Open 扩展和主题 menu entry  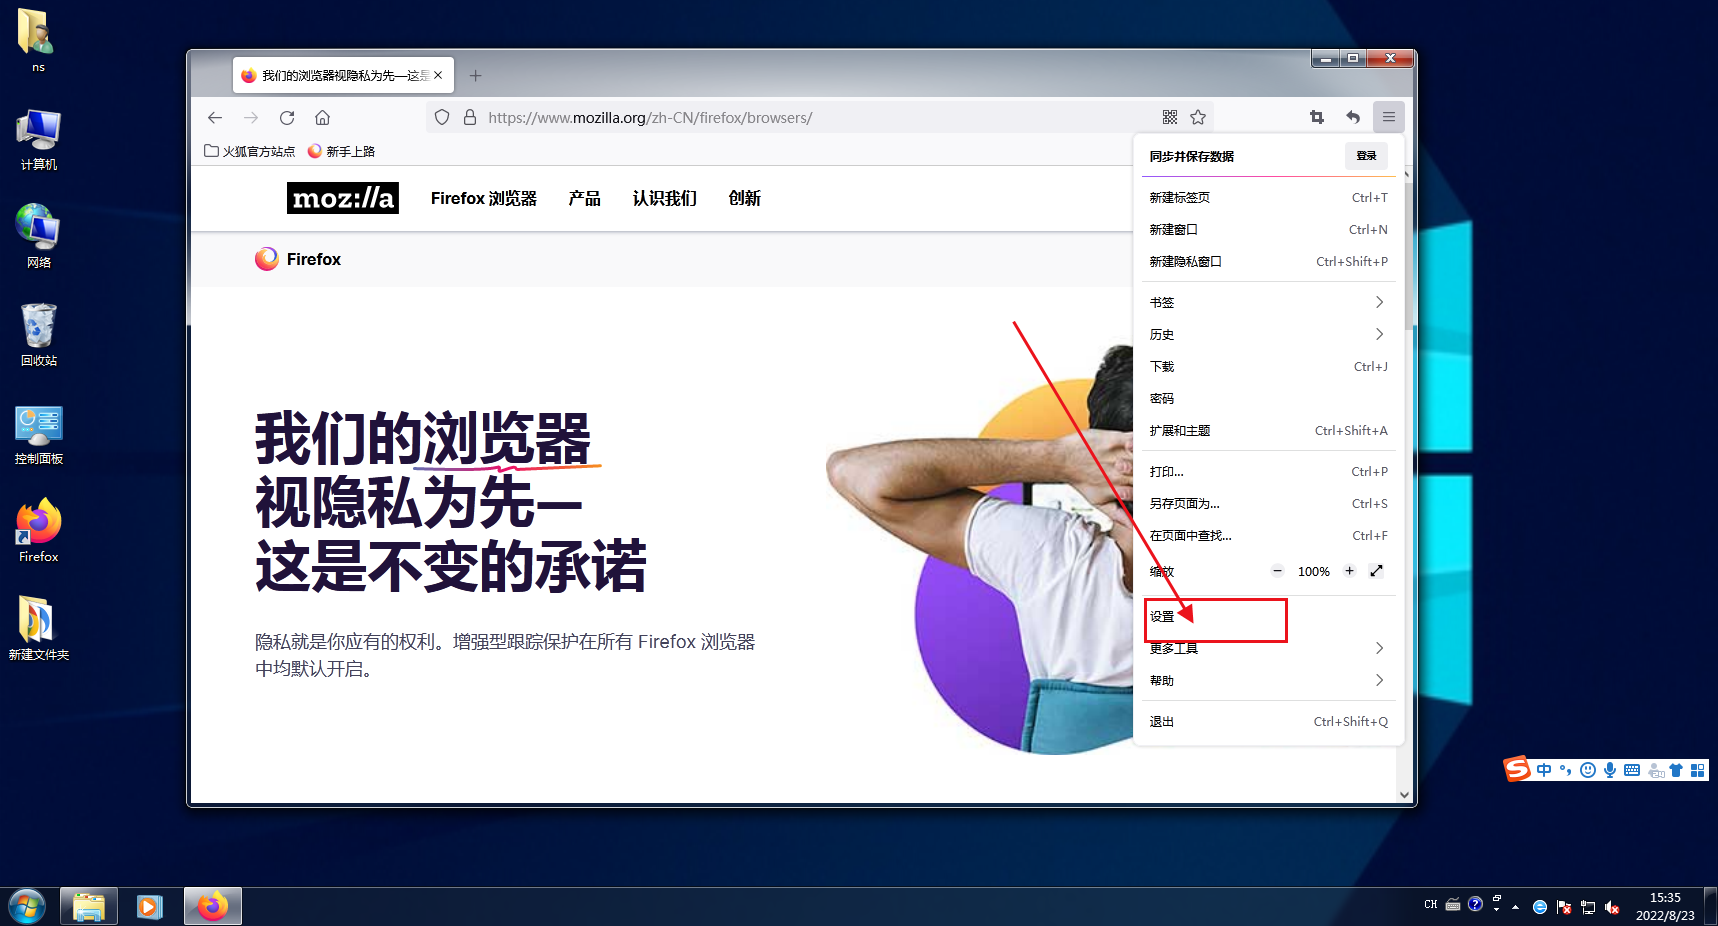pos(1268,431)
